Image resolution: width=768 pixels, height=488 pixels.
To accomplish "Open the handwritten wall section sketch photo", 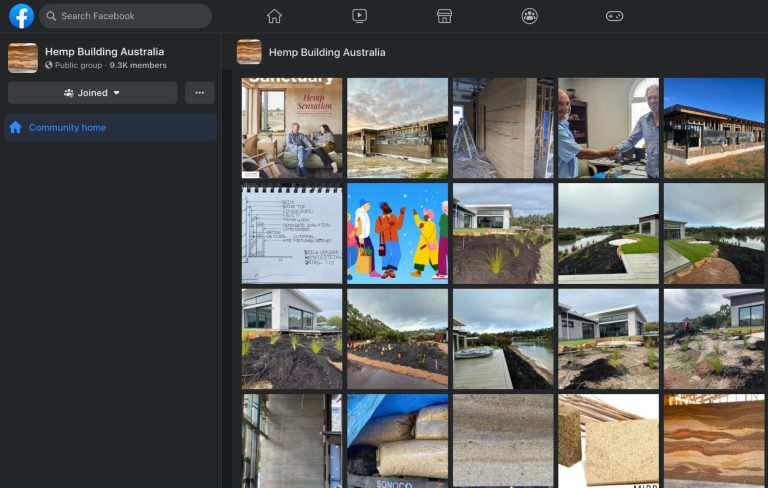I will (292, 233).
